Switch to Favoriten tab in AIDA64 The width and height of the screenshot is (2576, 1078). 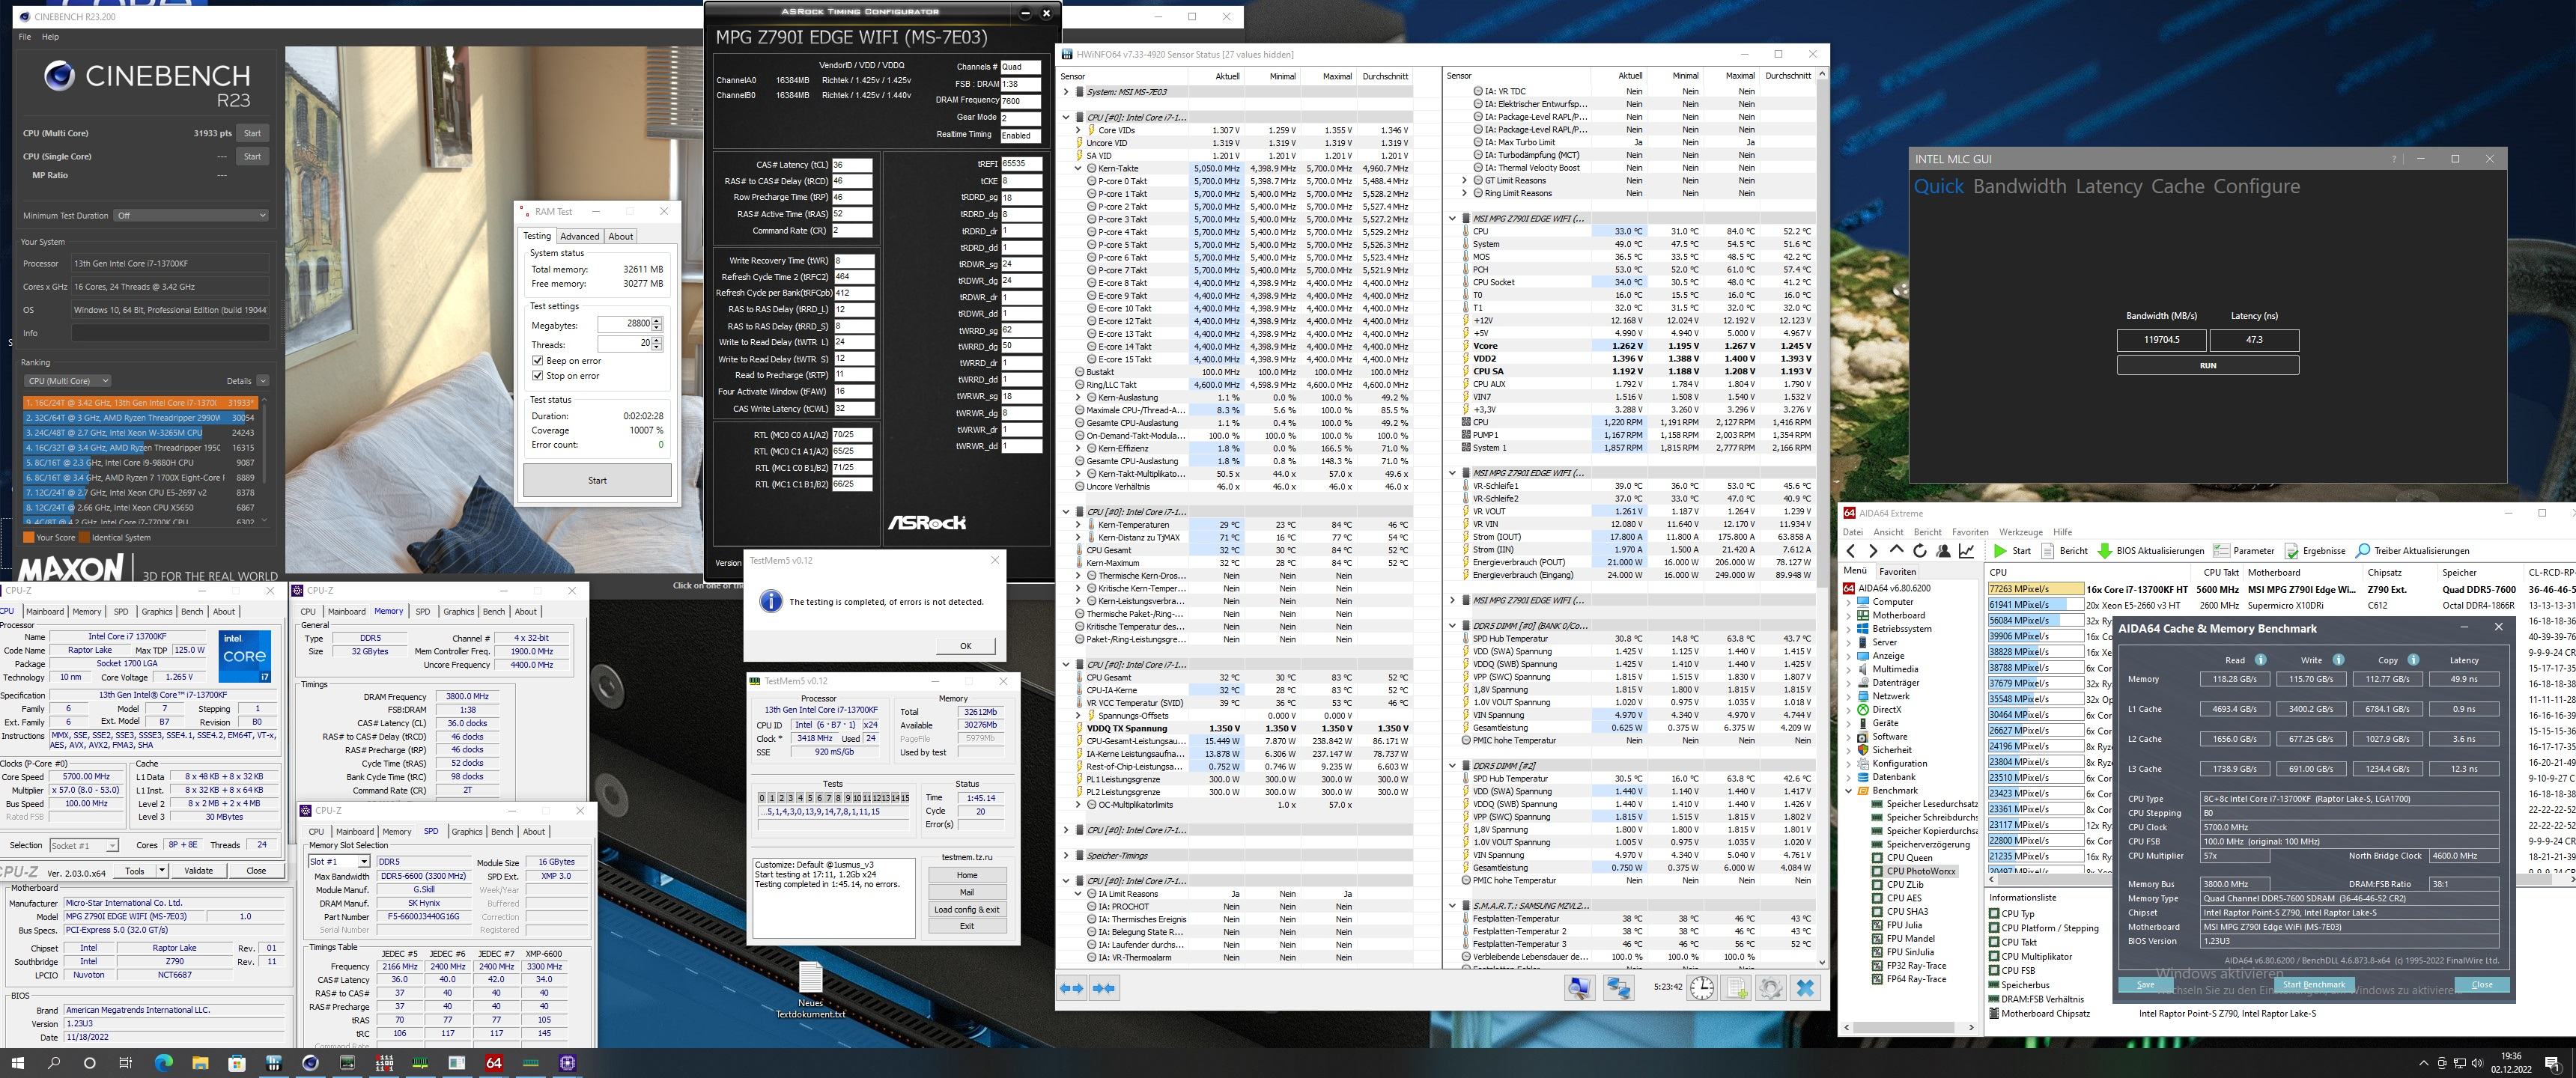1897,572
